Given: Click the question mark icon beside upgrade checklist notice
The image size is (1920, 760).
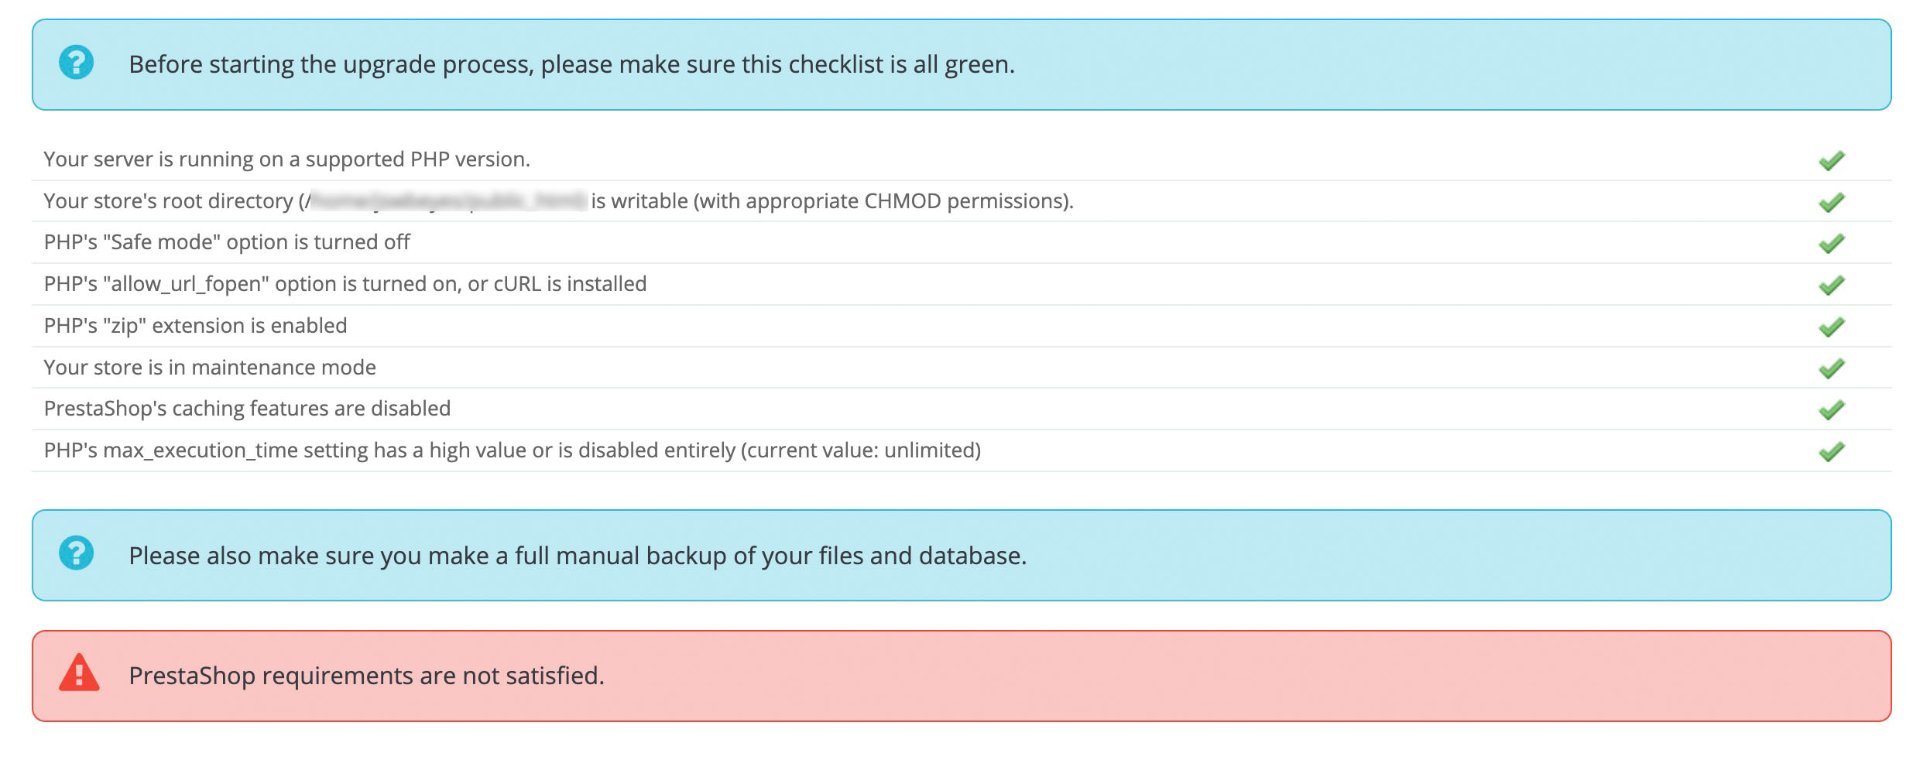Looking at the screenshot, I should point(76,63).
